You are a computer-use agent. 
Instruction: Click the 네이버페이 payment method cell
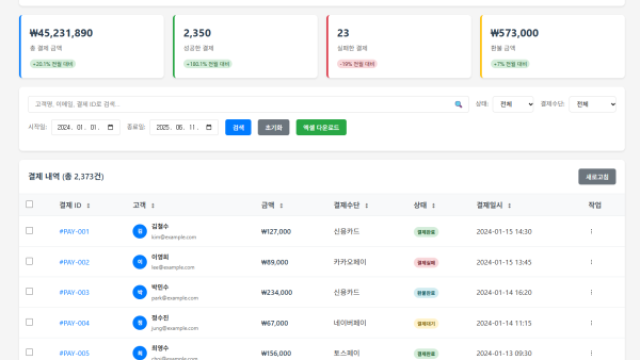pos(350,323)
